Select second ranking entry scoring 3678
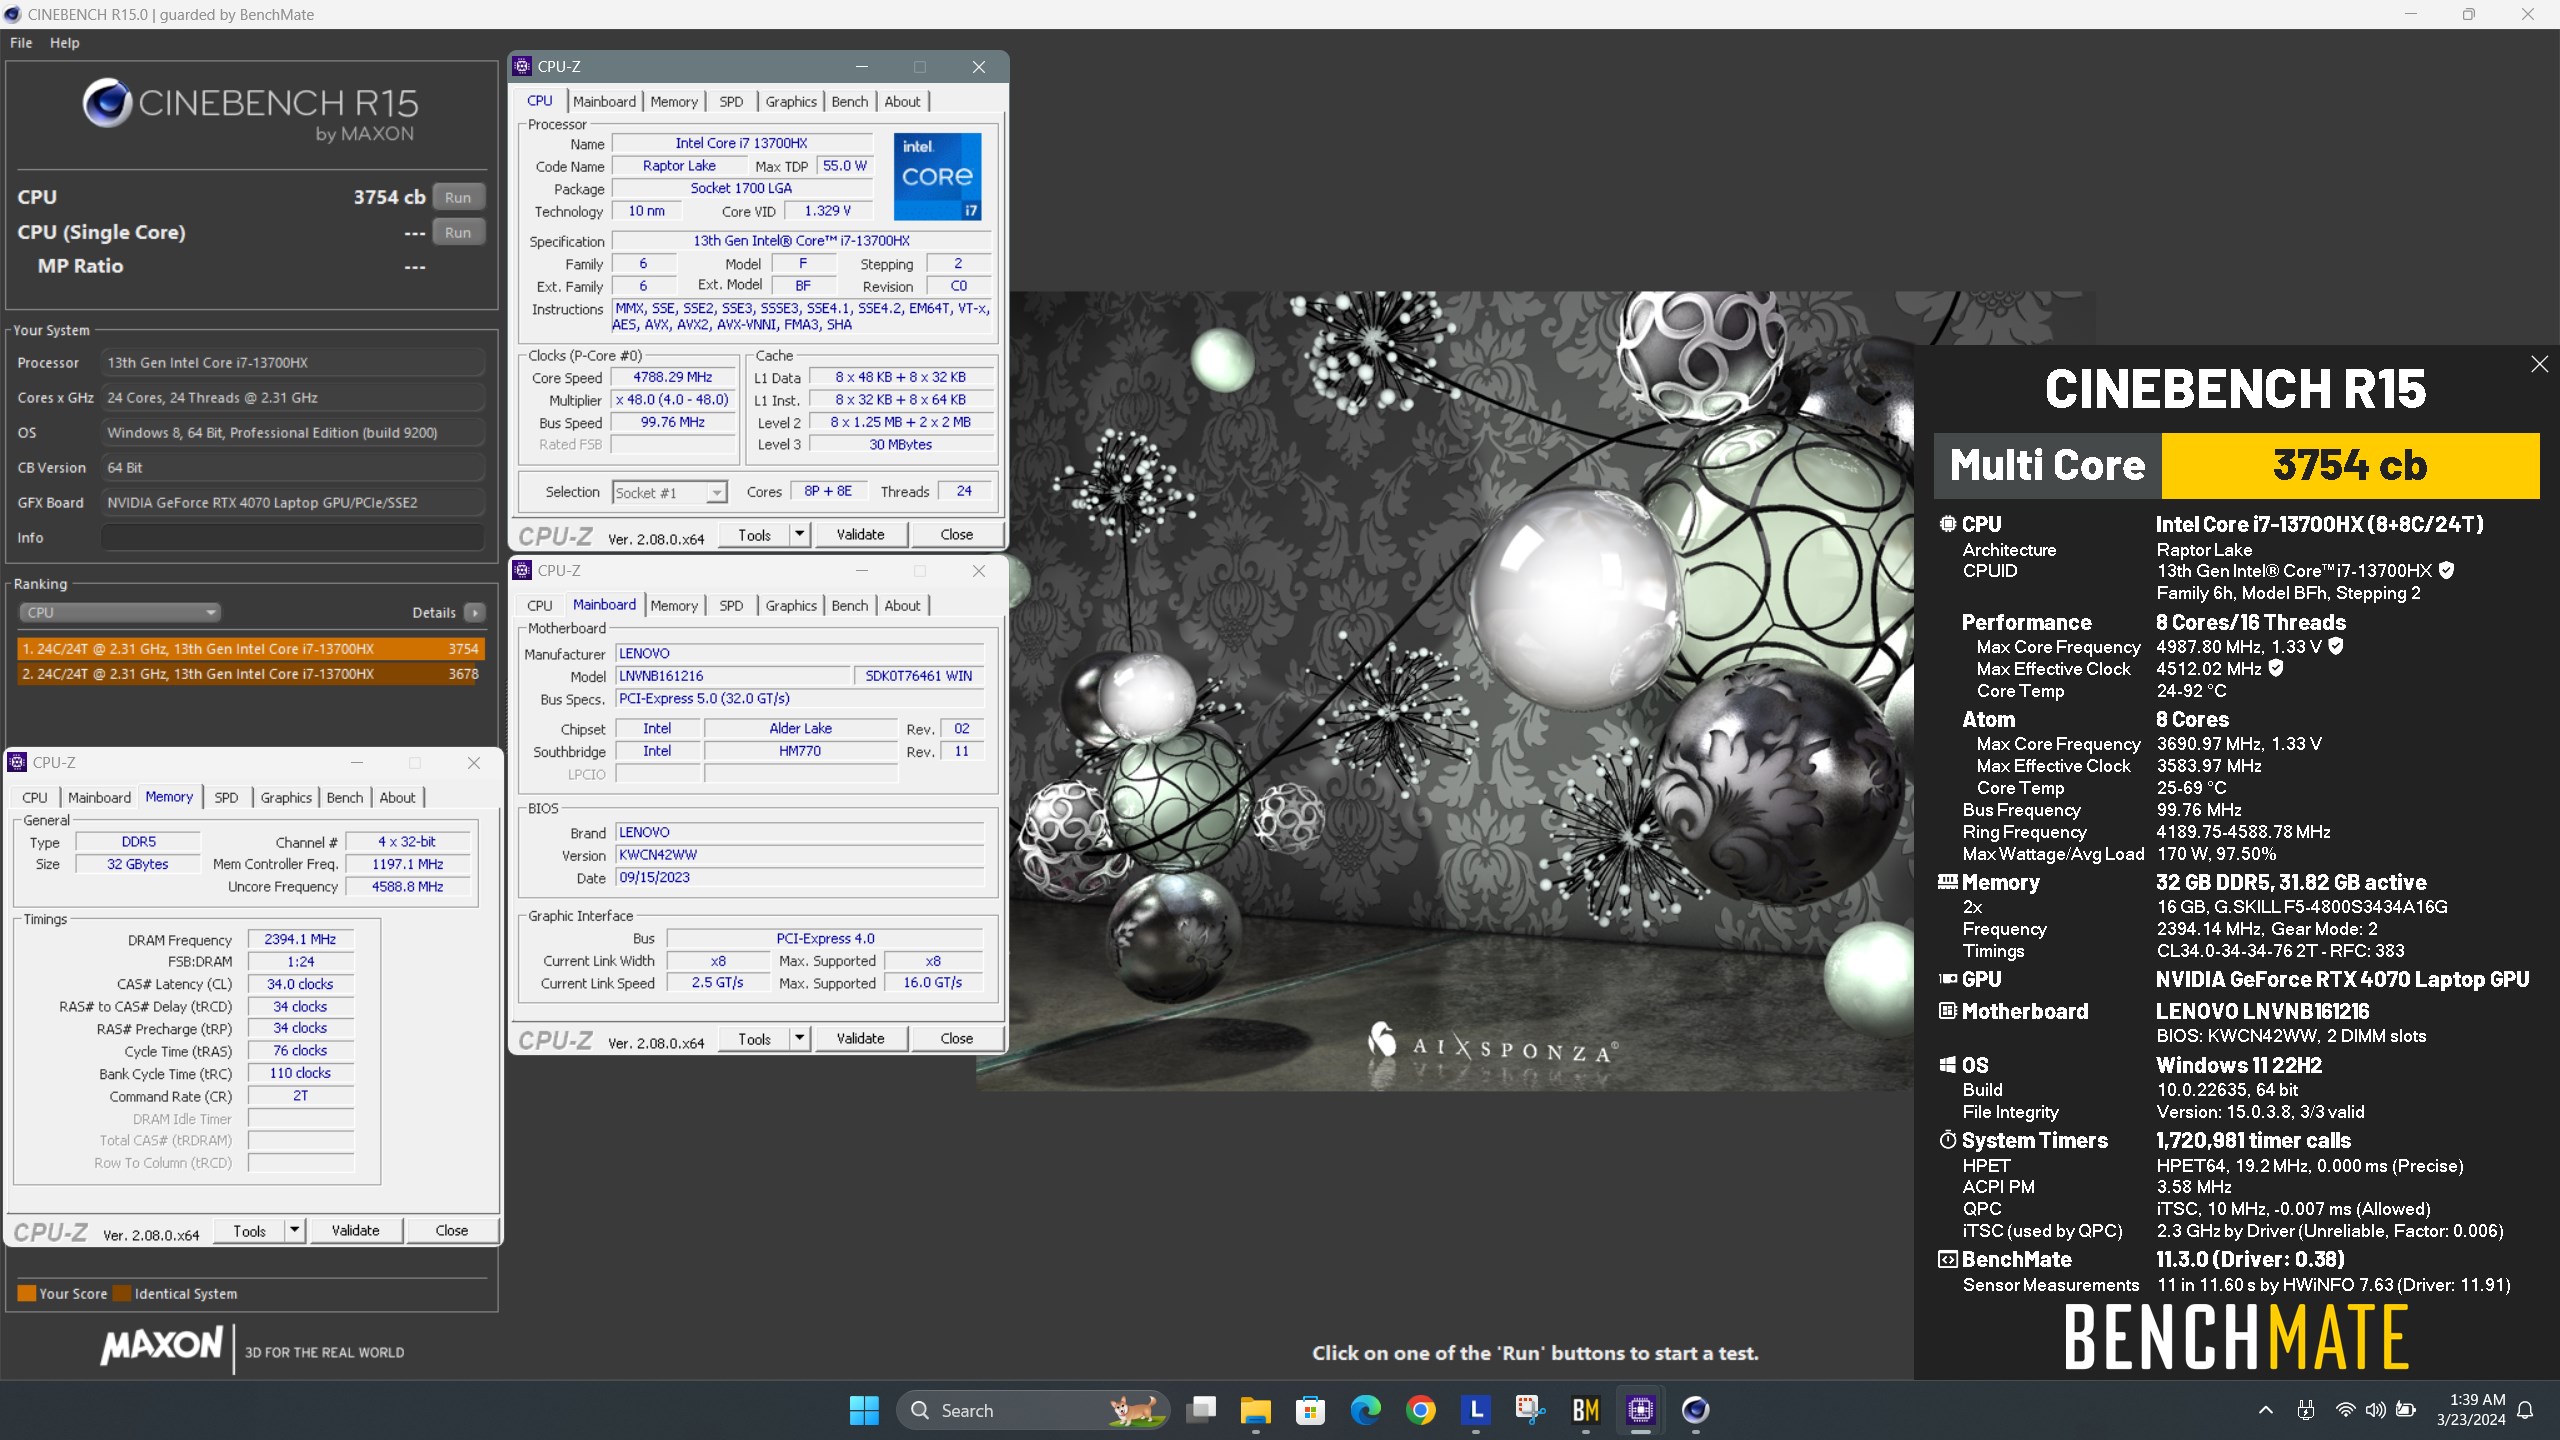 tap(250, 674)
